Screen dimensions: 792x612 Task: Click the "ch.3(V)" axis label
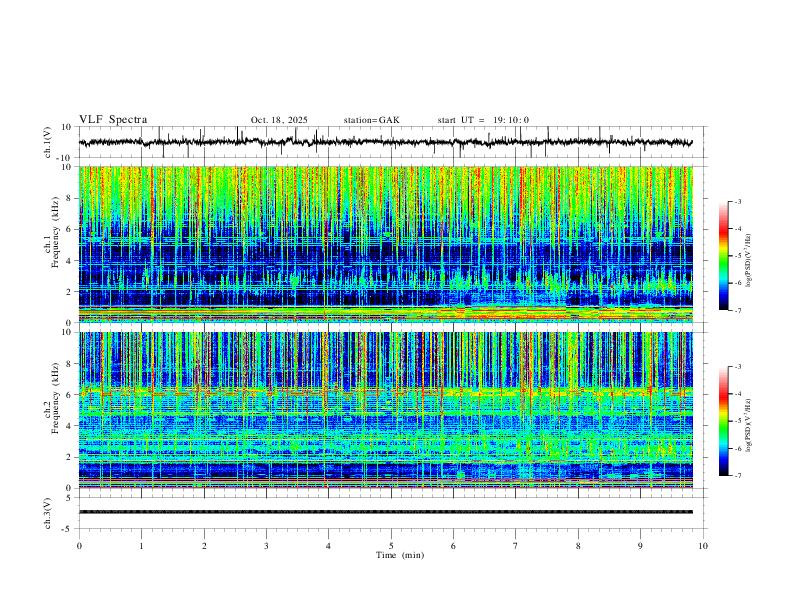click(48, 514)
